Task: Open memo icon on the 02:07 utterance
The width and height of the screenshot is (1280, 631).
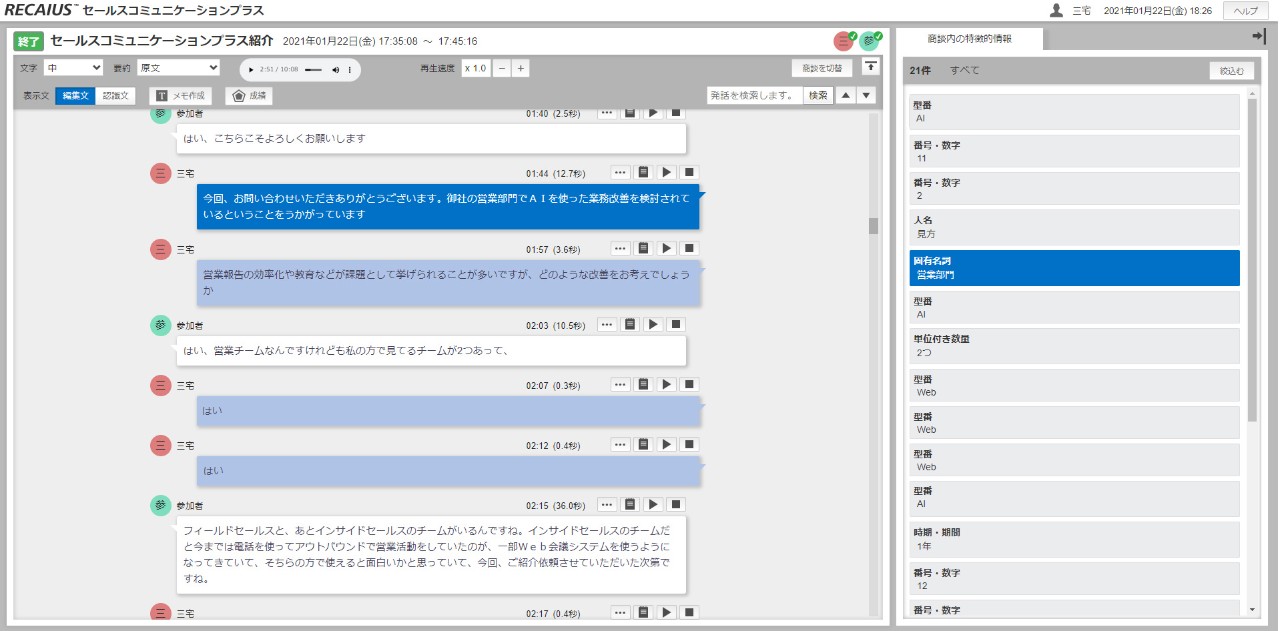Action: (x=644, y=384)
